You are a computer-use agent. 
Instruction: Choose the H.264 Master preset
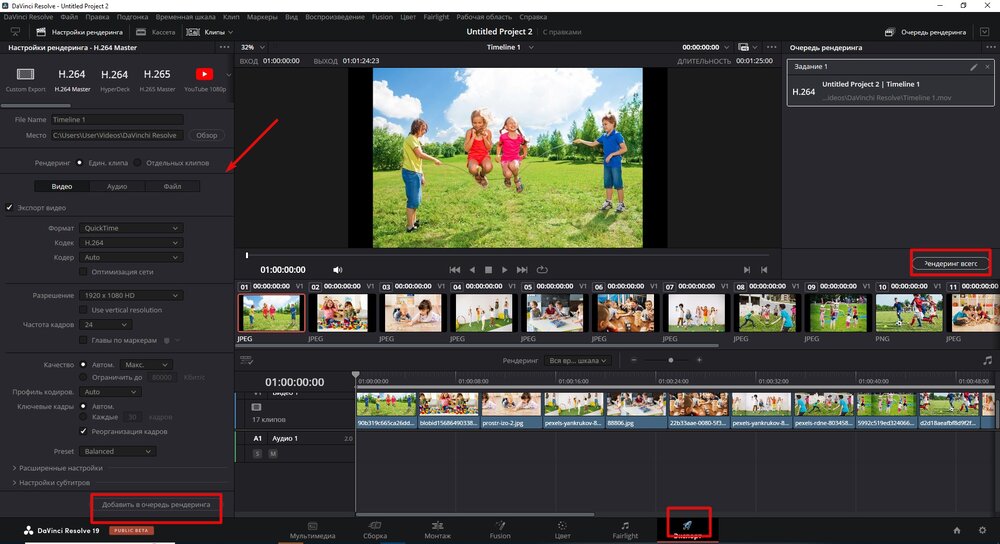[71, 79]
